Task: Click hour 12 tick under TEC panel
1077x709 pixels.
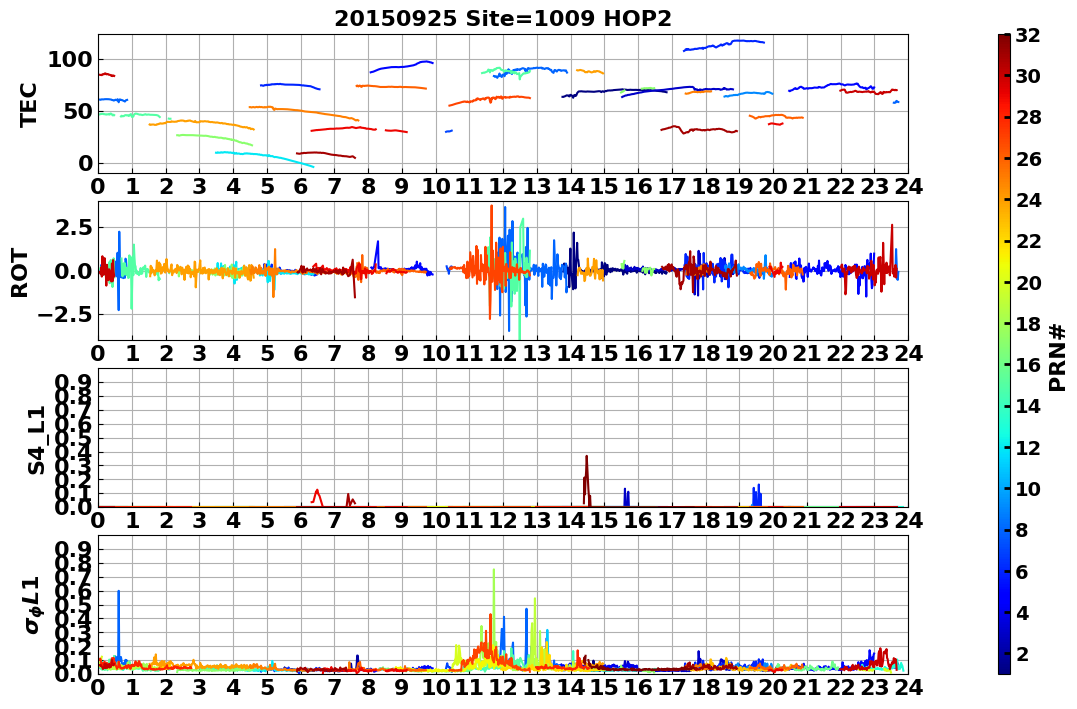Action: (503, 186)
